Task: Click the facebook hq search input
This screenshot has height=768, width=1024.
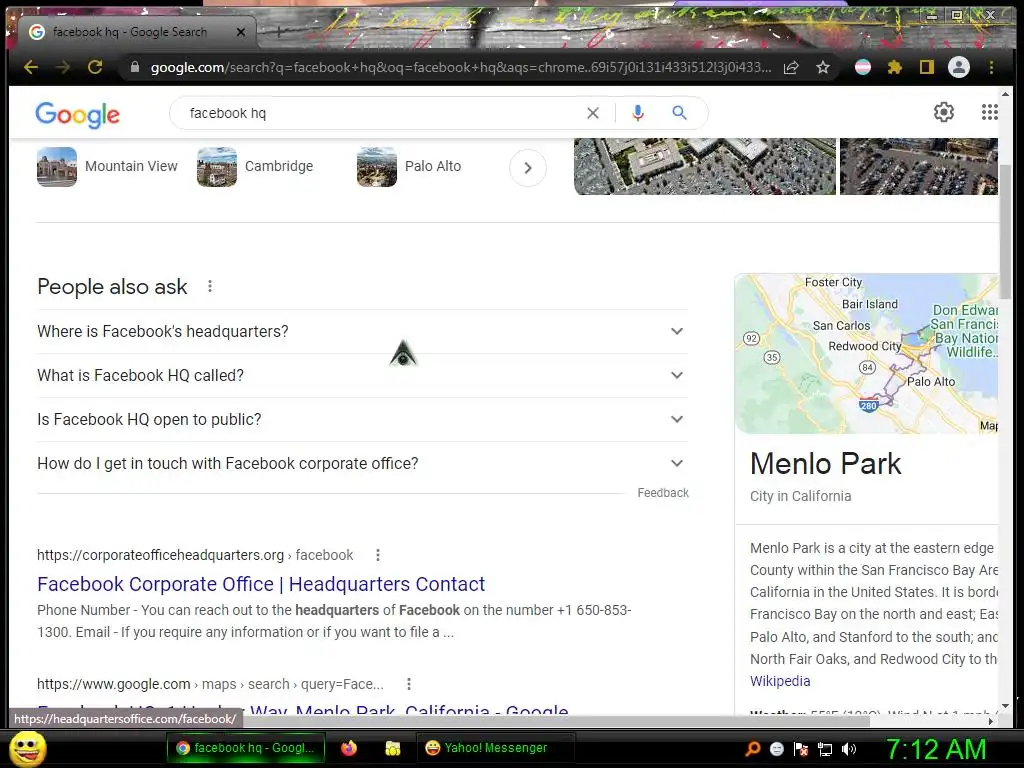Action: click(x=382, y=113)
